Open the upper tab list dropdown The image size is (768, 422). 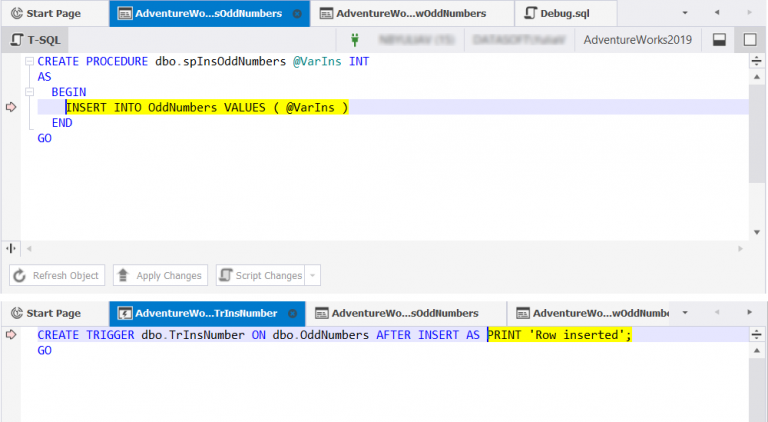[685, 14]
